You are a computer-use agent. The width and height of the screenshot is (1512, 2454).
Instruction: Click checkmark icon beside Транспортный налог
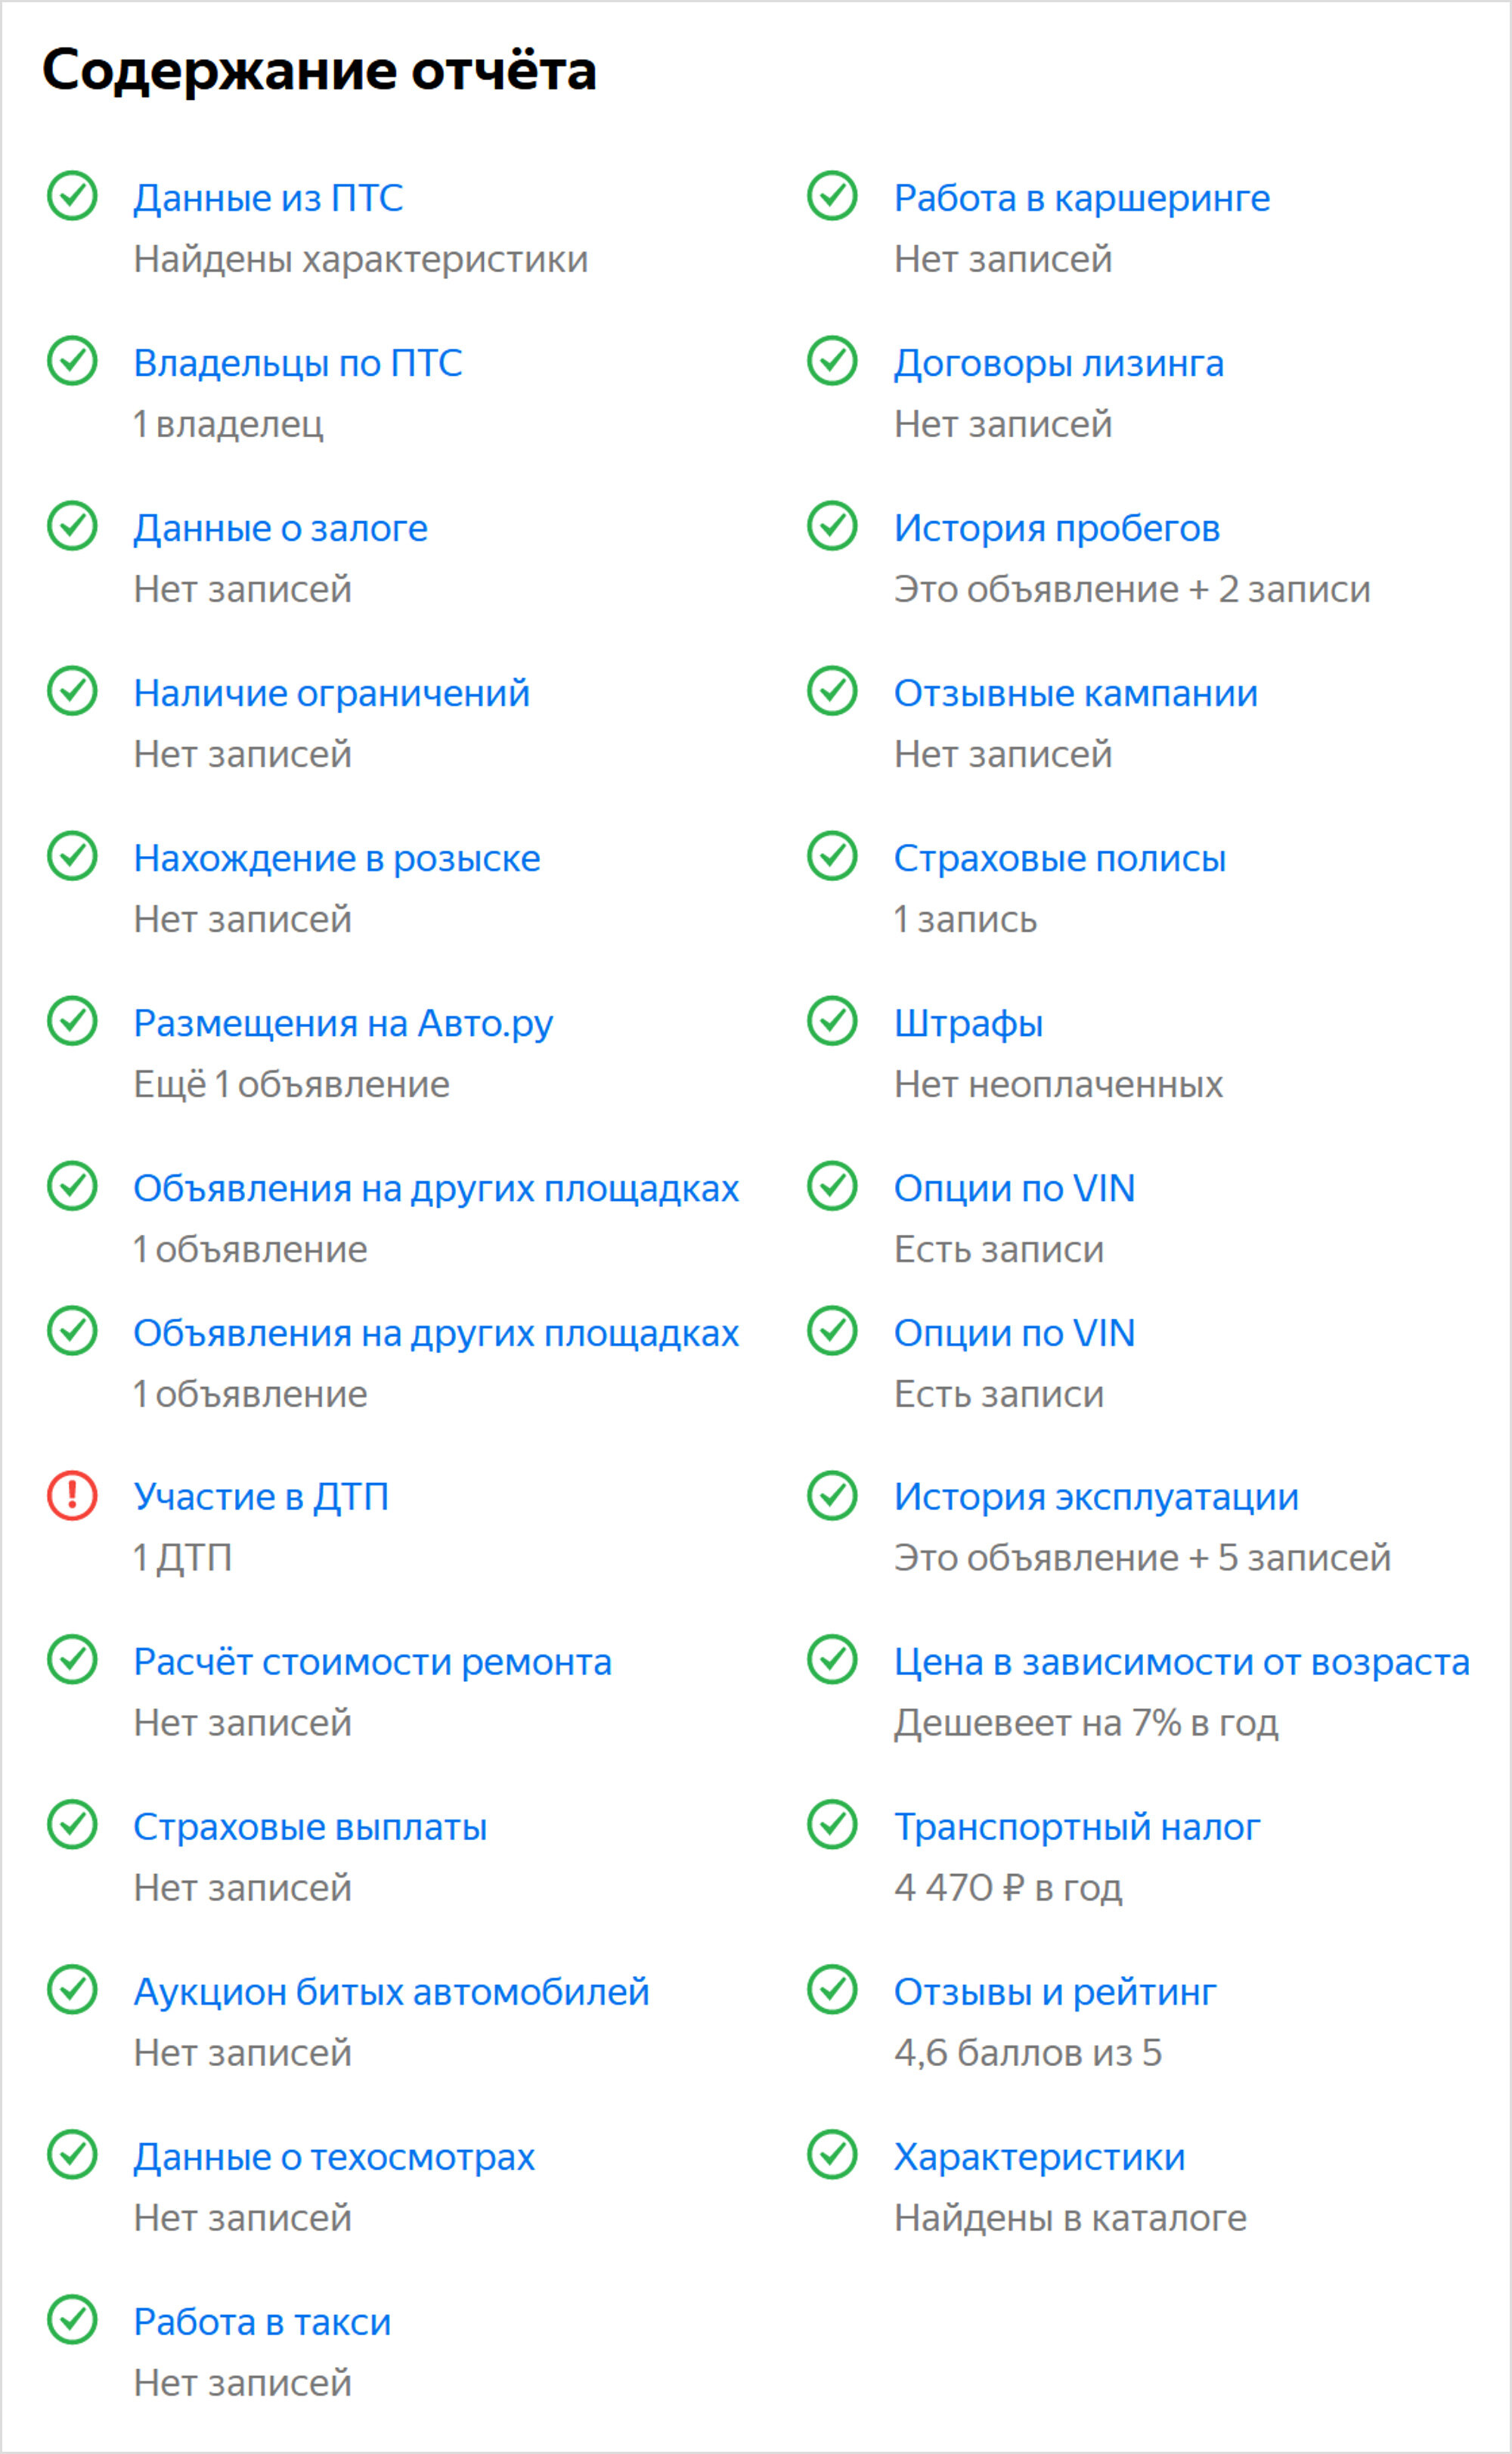coord(832,1825)
